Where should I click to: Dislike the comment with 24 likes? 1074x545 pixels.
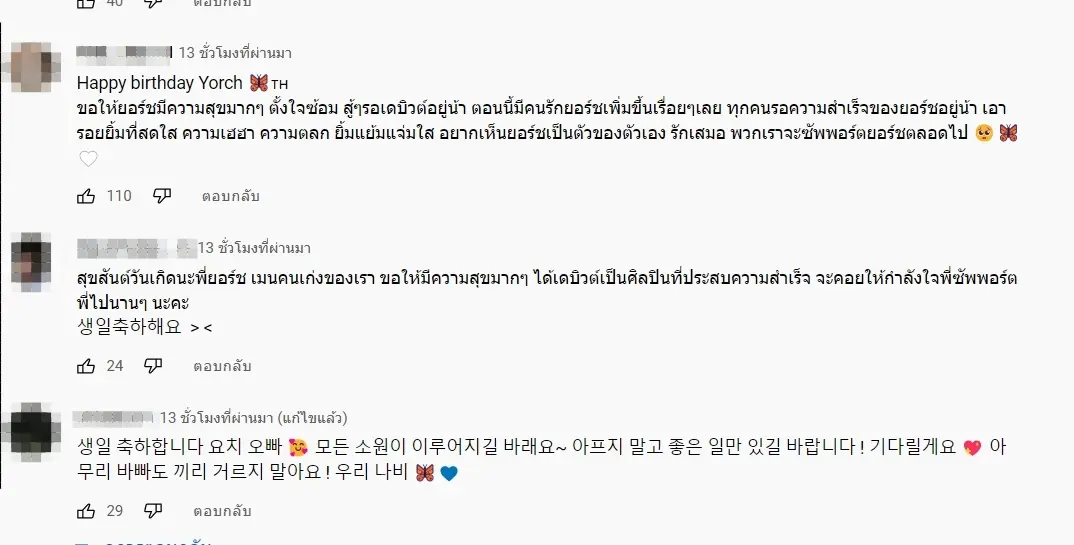(153, 366)
